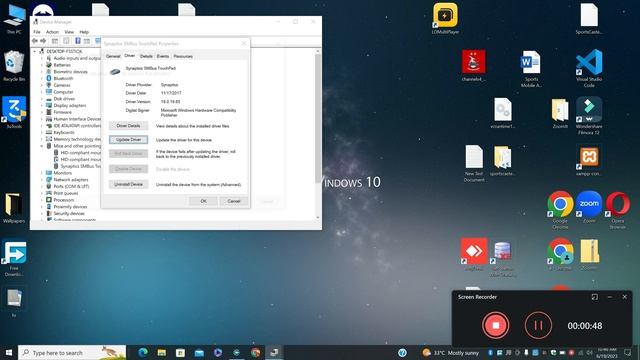Pause the screen recording
Viewport: 640px width, 360px height.
tap(538, 325)
